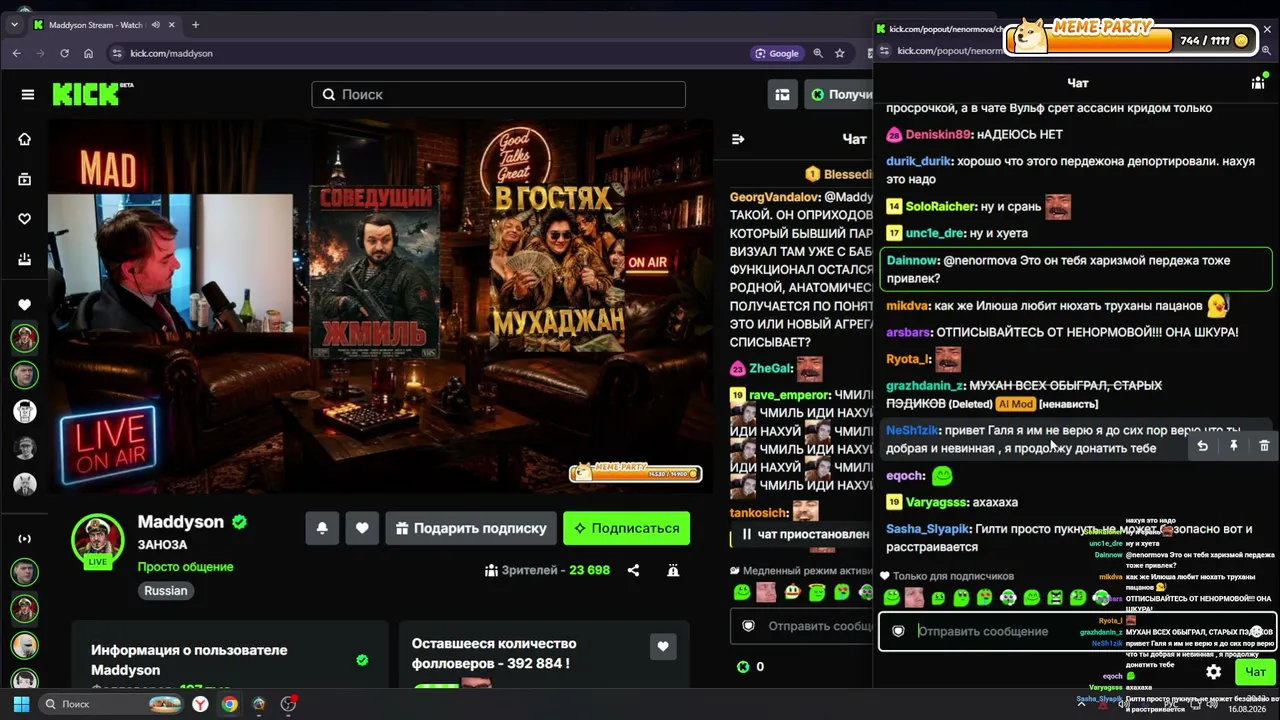The width and height of the screenshot is (1280, 720).
Task: Open SoloRaicher username in popout chat
Action: [x=940, y=206]
